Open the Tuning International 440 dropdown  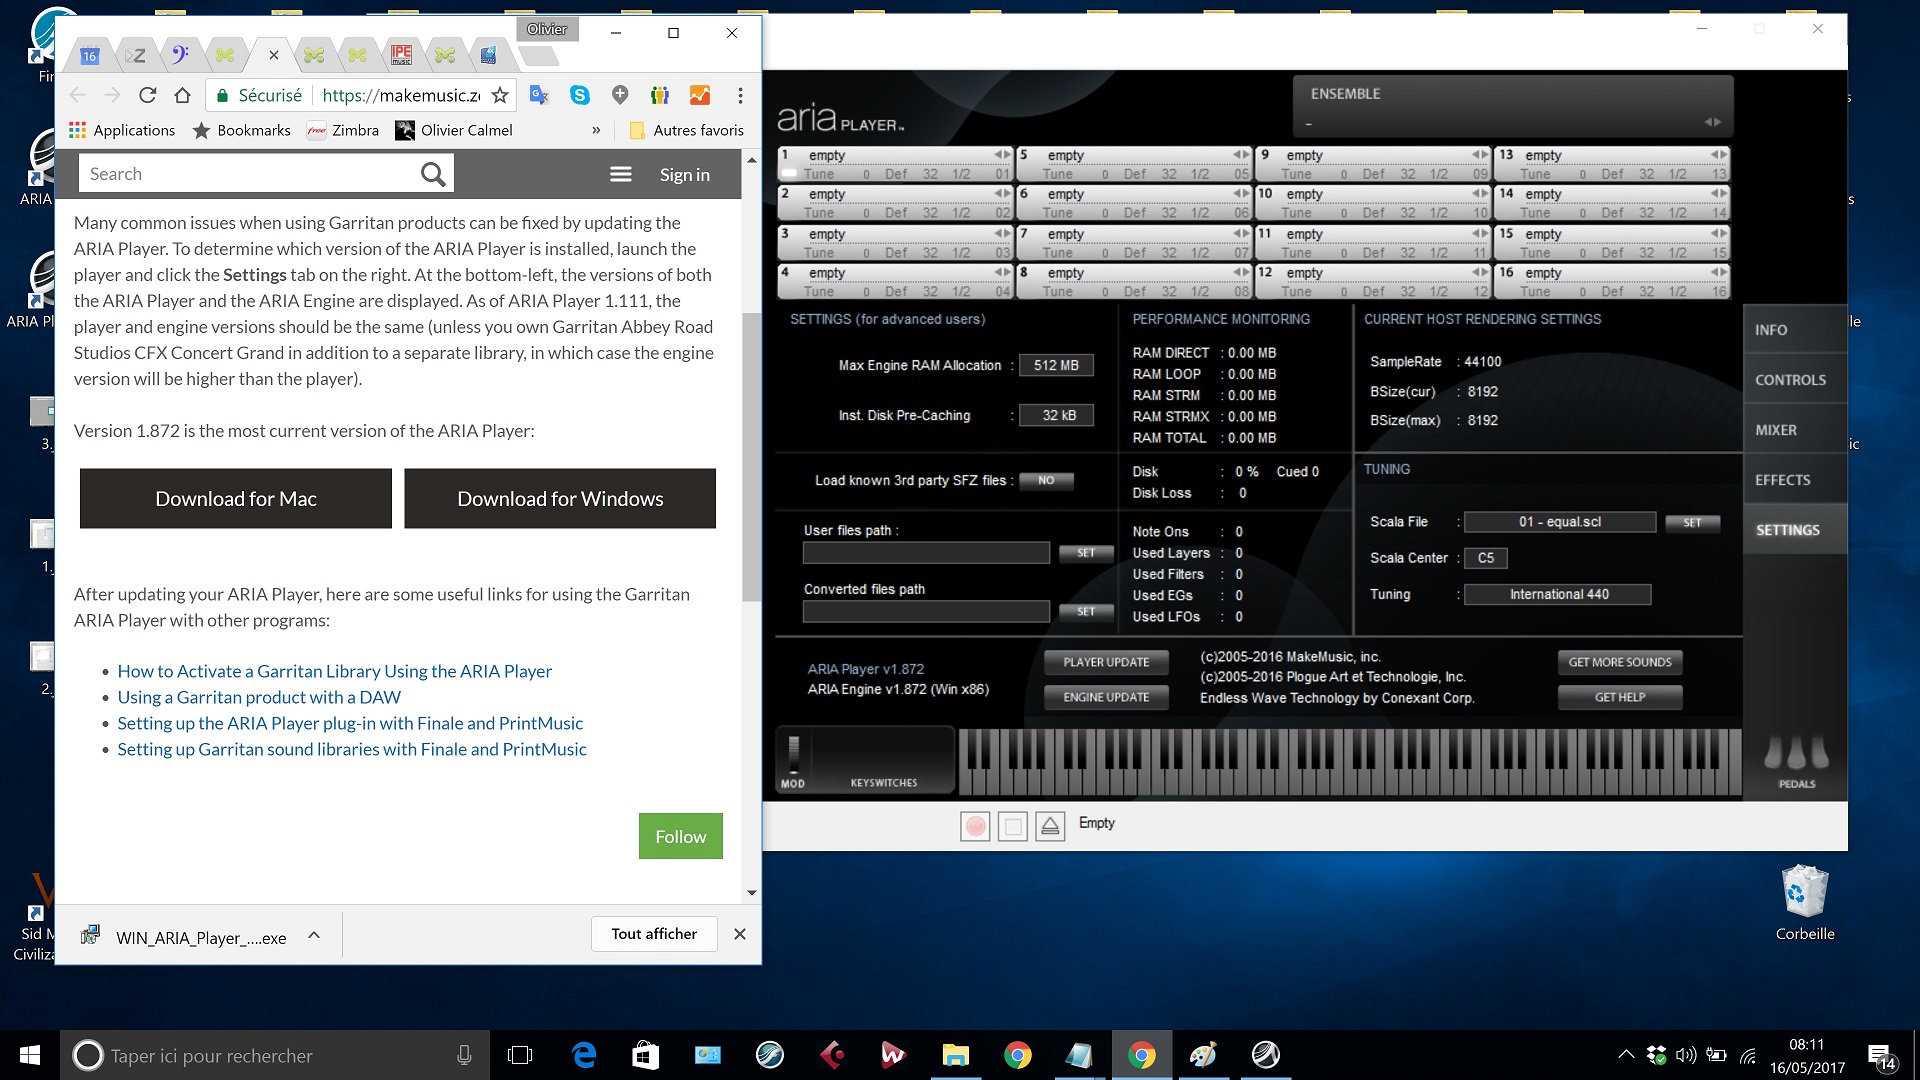pos(1558,595)
